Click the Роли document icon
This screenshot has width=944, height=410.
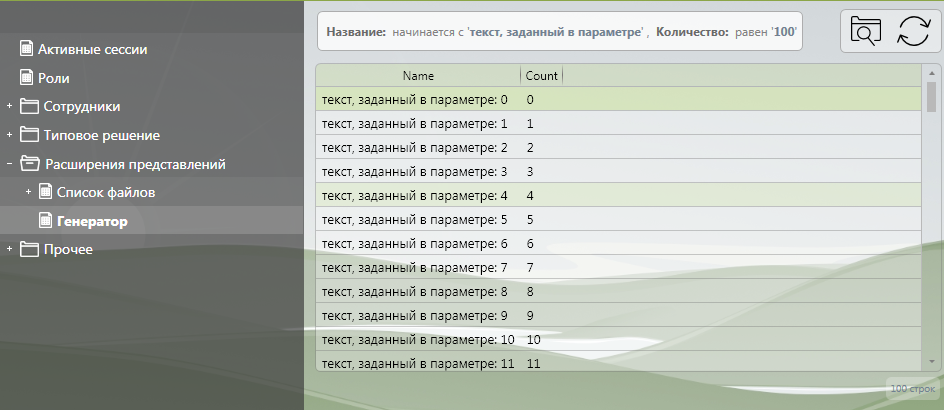27,77
